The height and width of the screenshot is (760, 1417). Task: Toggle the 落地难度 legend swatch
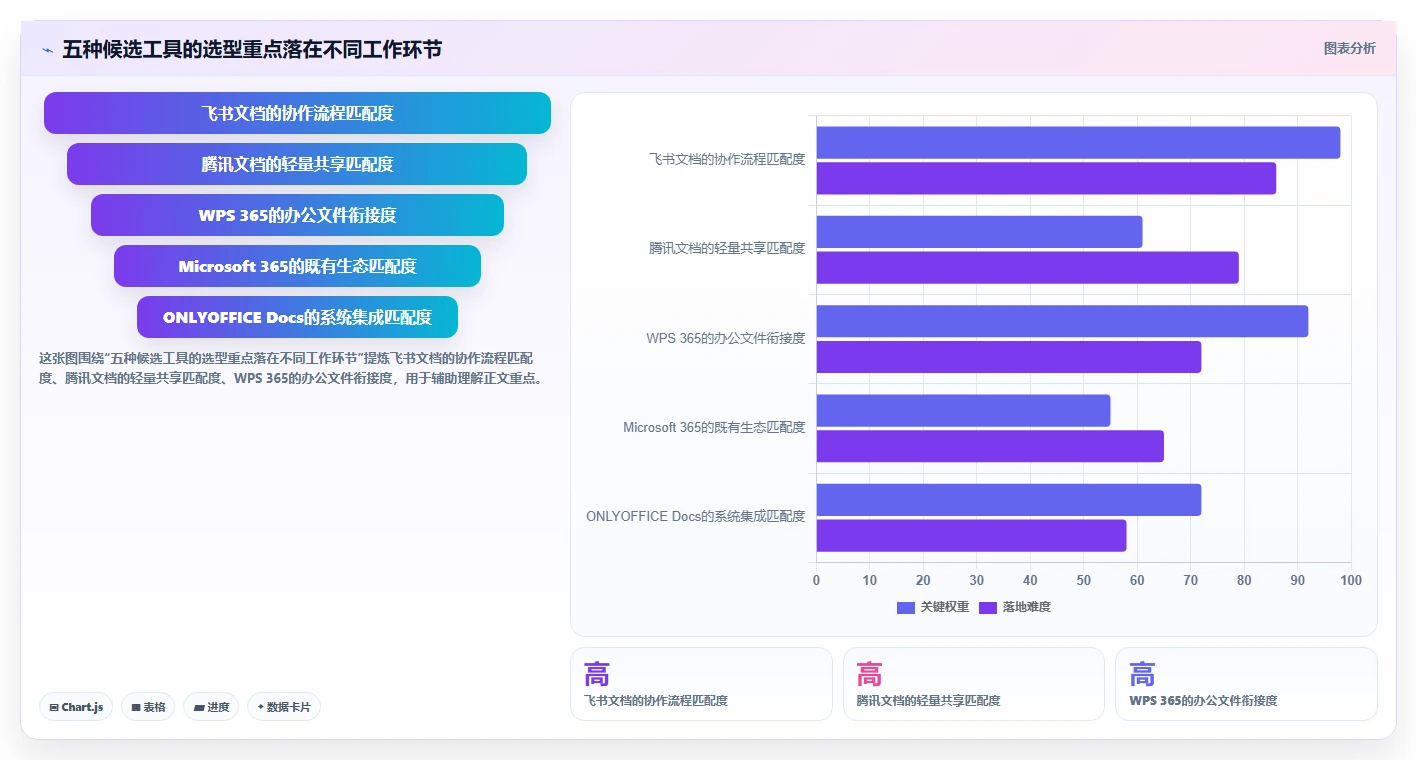(988, 607)
